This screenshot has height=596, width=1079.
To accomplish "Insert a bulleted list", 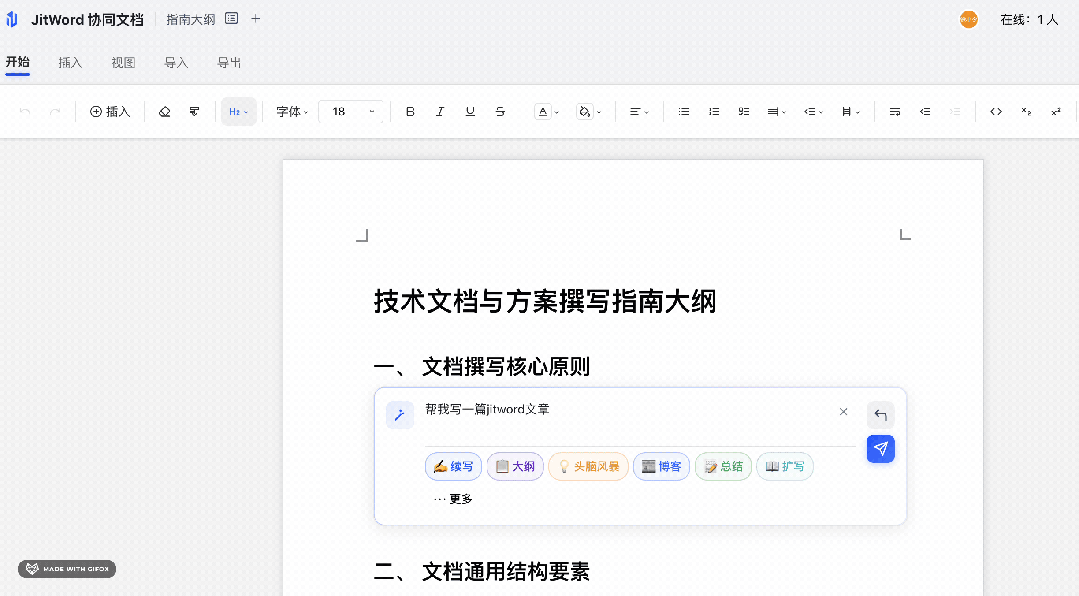I will tap(685, 111).
